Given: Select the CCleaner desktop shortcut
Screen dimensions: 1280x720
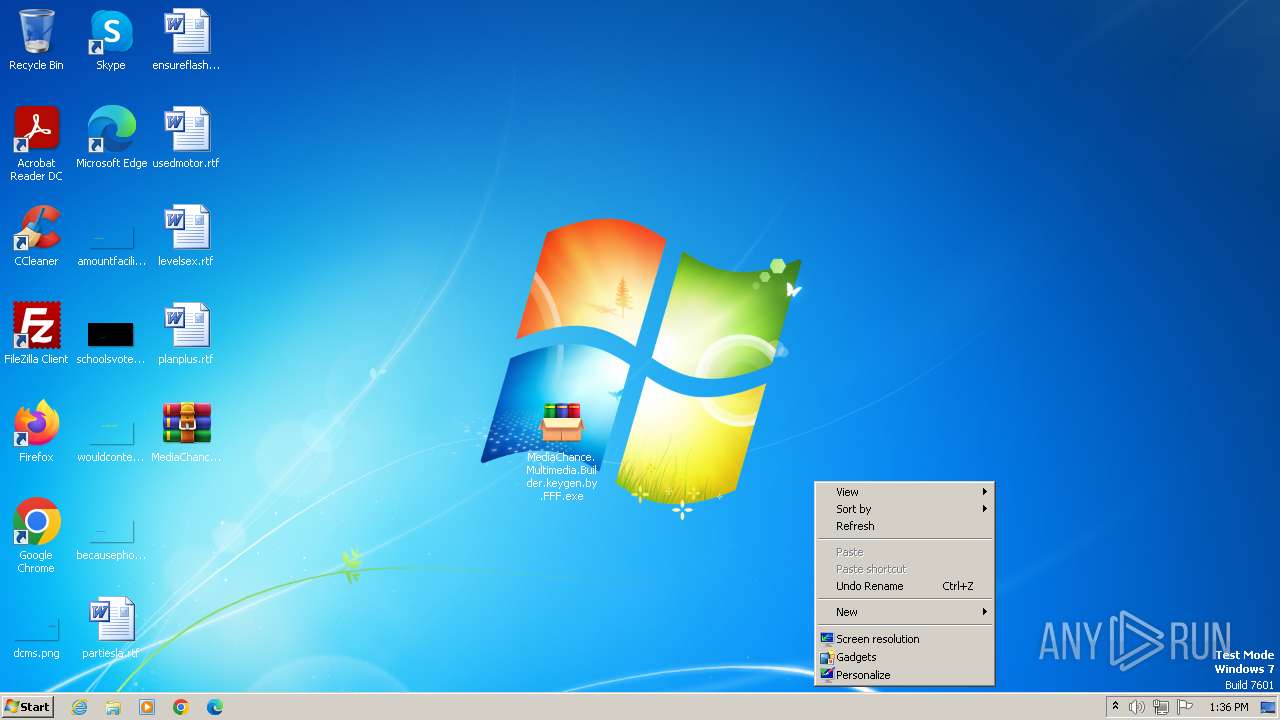Looking at the screenshot, I should click(36, 236).
